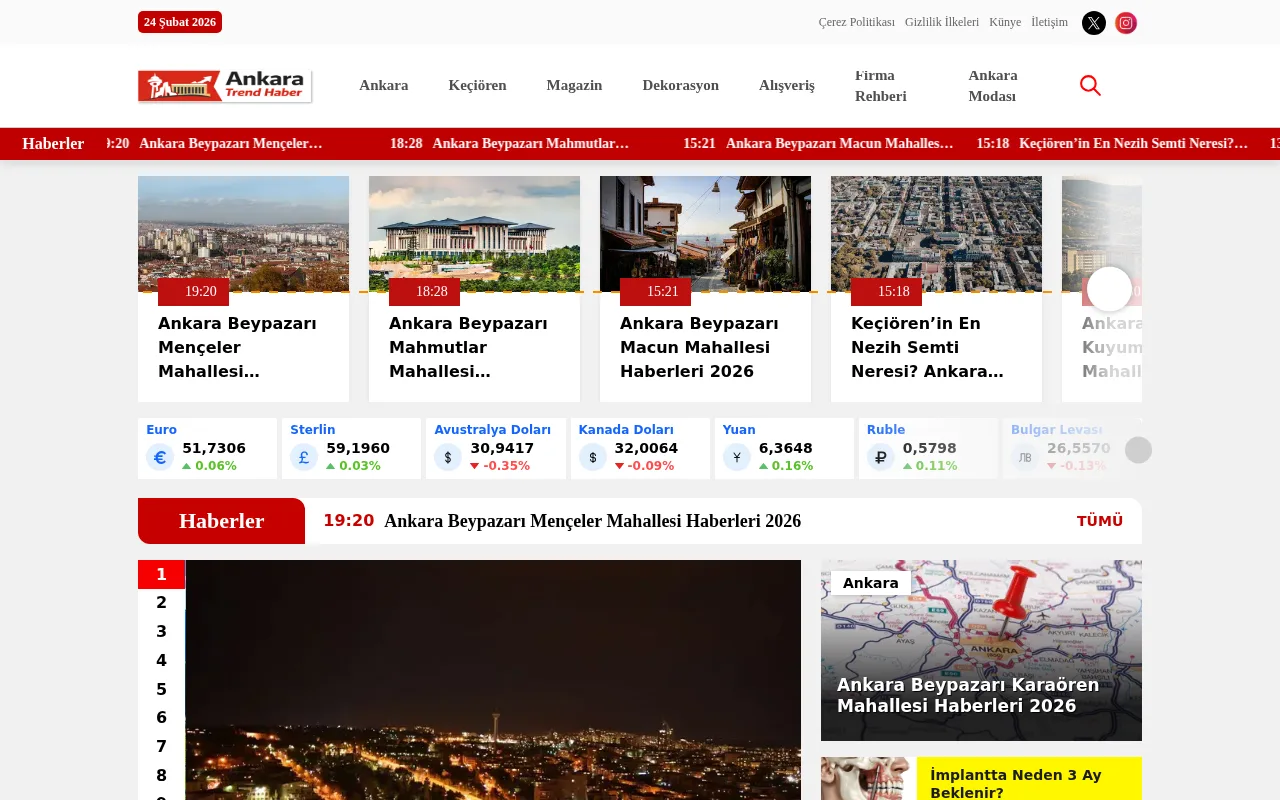
Task: Click the TÜMÜ link in Haberler bar
Action: pyautogui.click(x=1099, y=520)
